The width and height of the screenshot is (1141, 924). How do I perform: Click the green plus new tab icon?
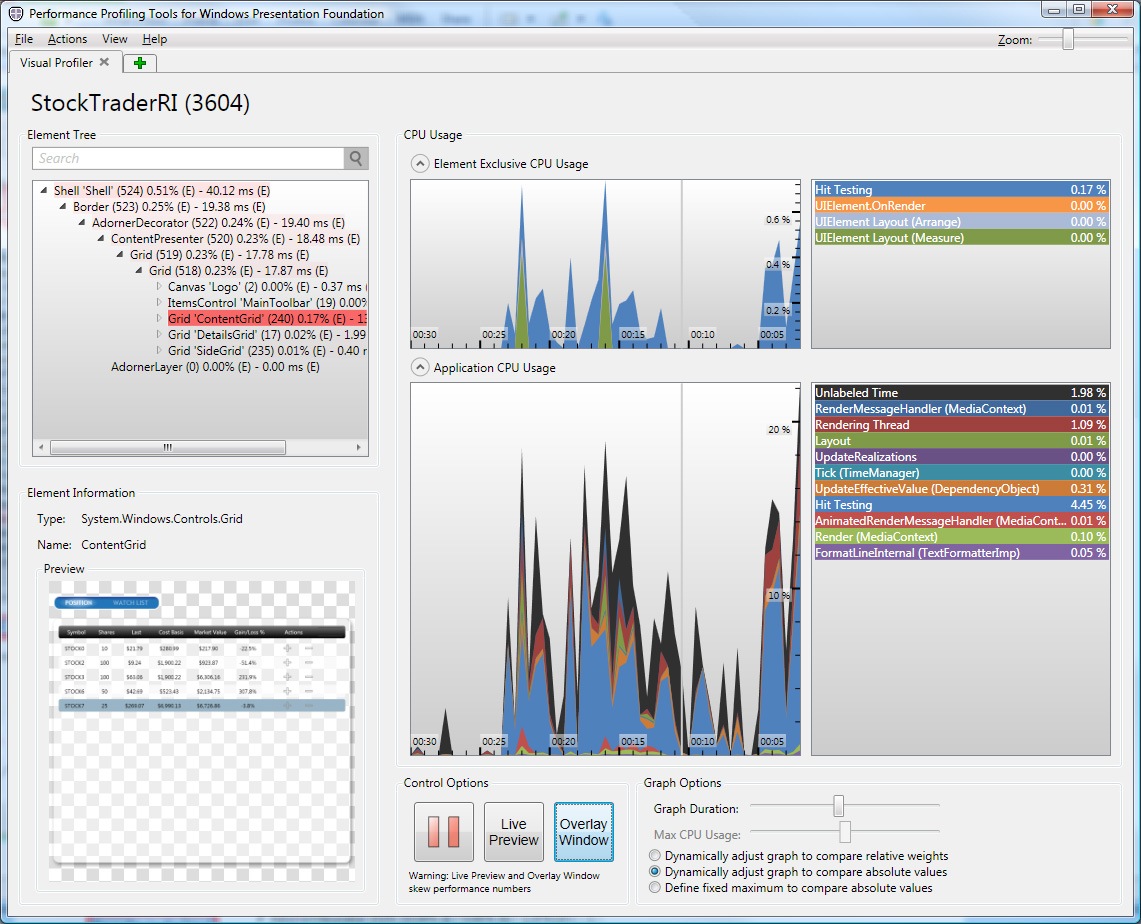140,63
